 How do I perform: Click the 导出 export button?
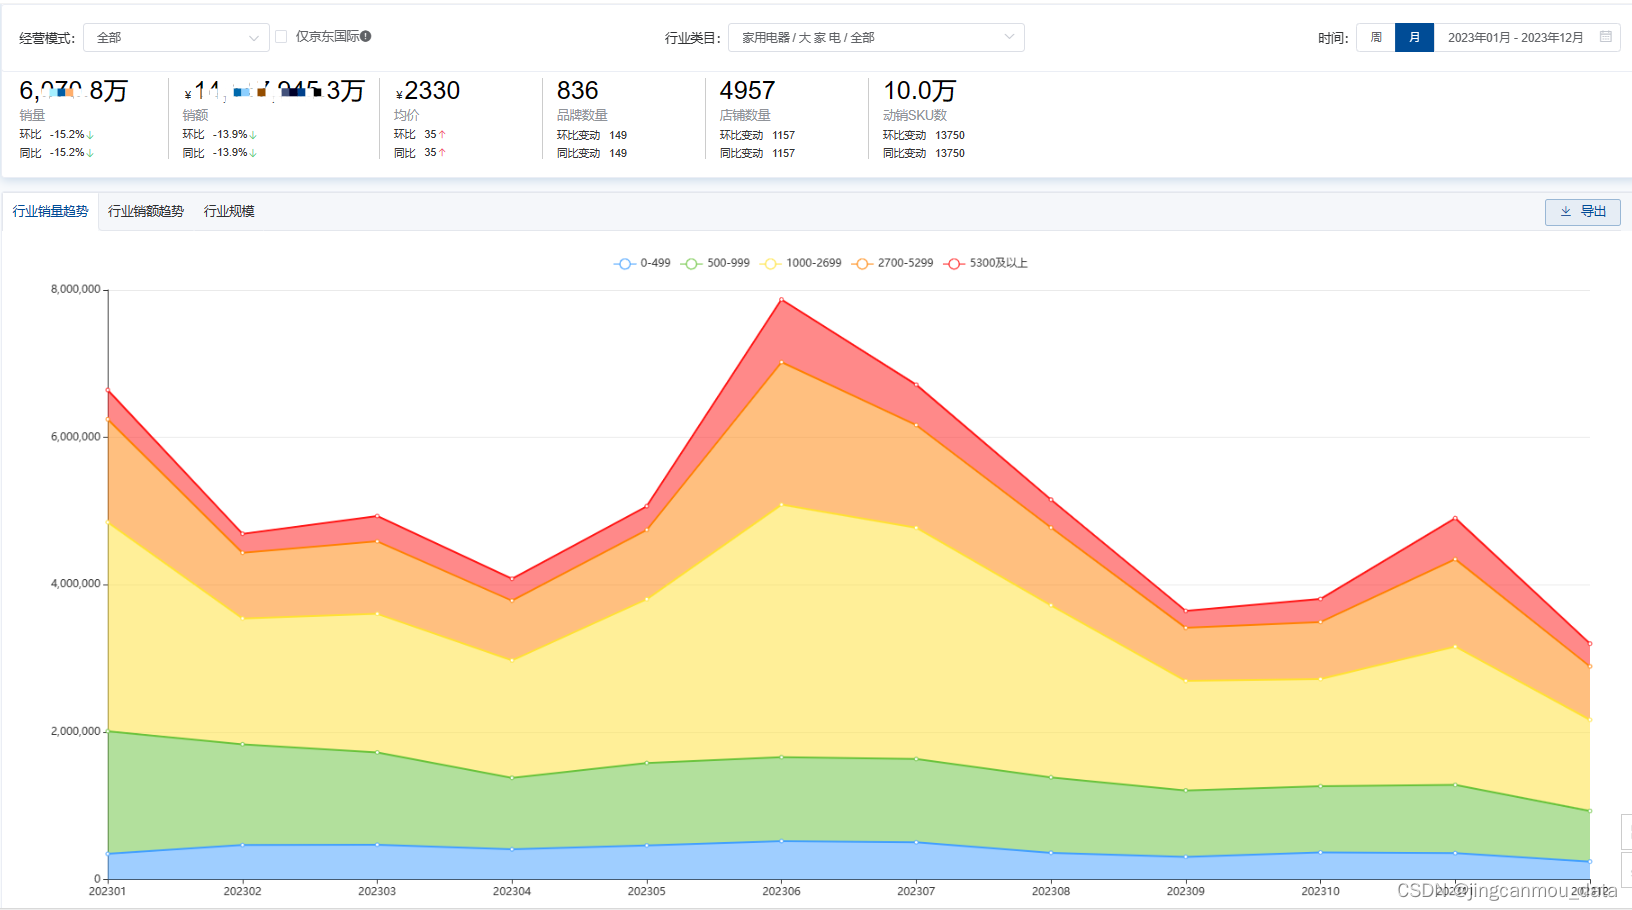coord(1583,212)
